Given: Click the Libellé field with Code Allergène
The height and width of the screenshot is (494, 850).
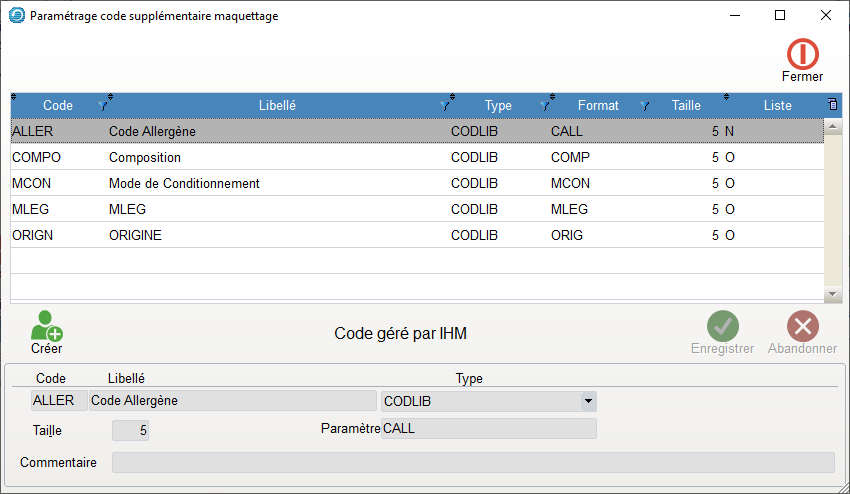Looking at the screenshot, I should [x=232, y=401].
